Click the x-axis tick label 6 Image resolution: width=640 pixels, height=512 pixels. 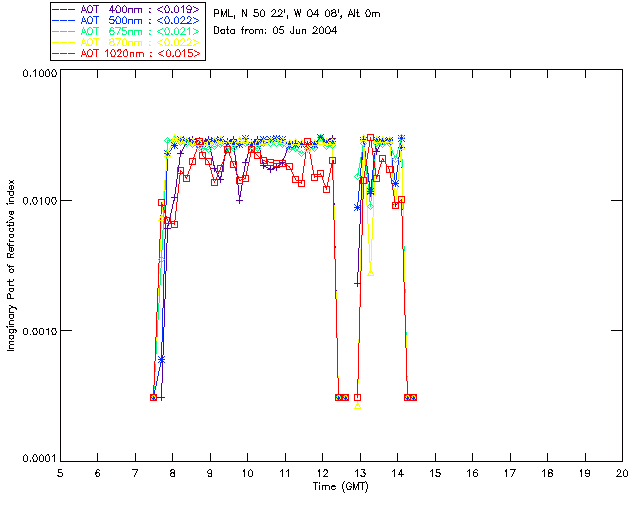click(x=98, y=473)
